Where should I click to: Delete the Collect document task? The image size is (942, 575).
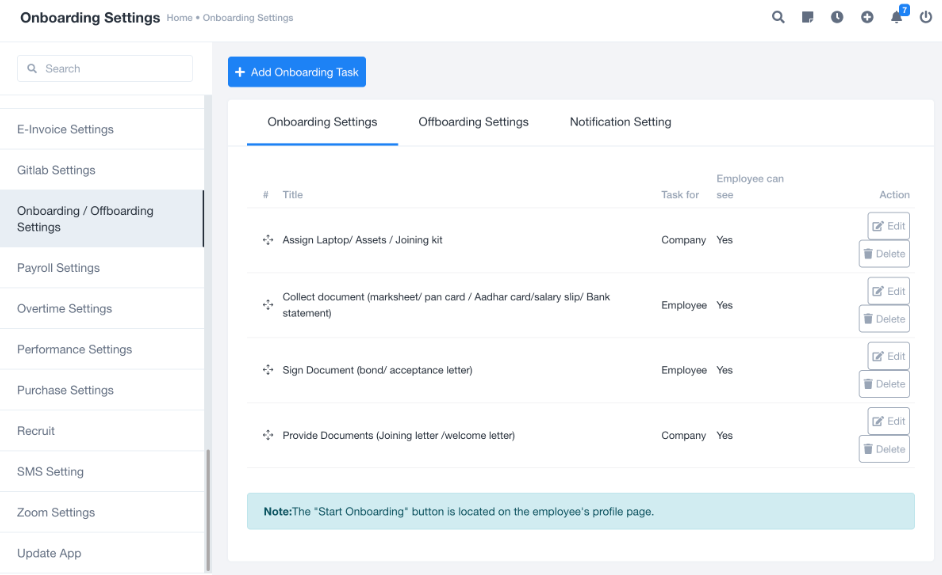coord(884,319)
